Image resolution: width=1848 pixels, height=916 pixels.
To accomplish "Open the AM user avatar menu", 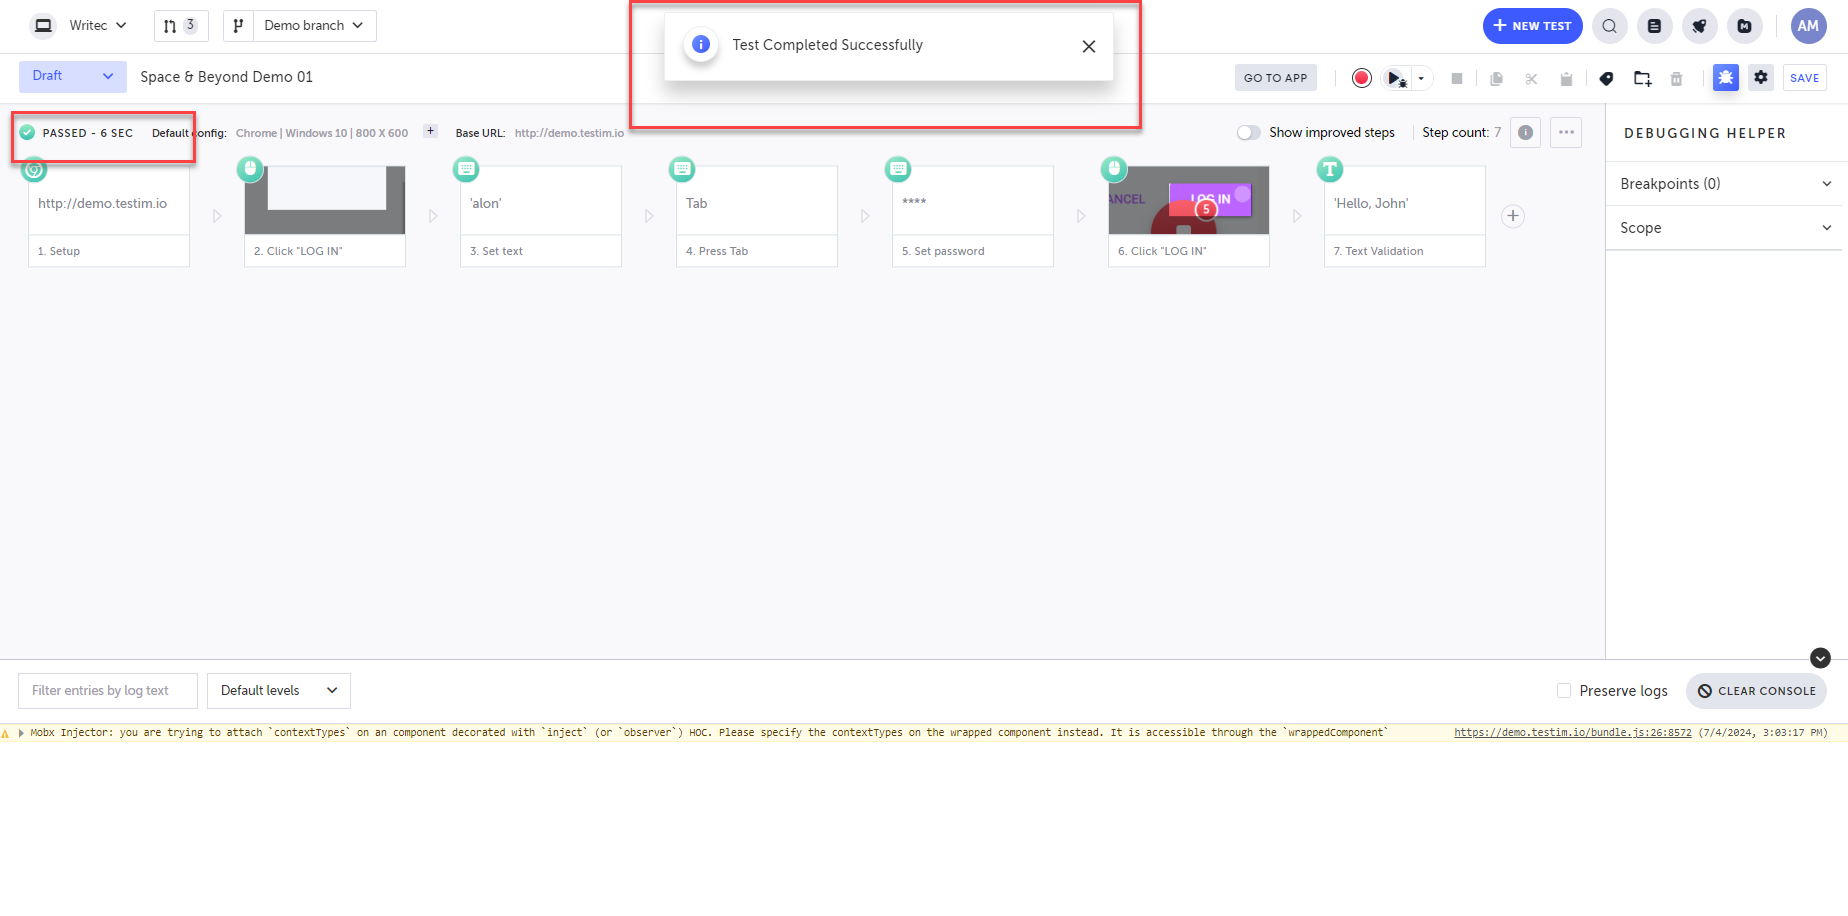I will (x=1808, y=26).
